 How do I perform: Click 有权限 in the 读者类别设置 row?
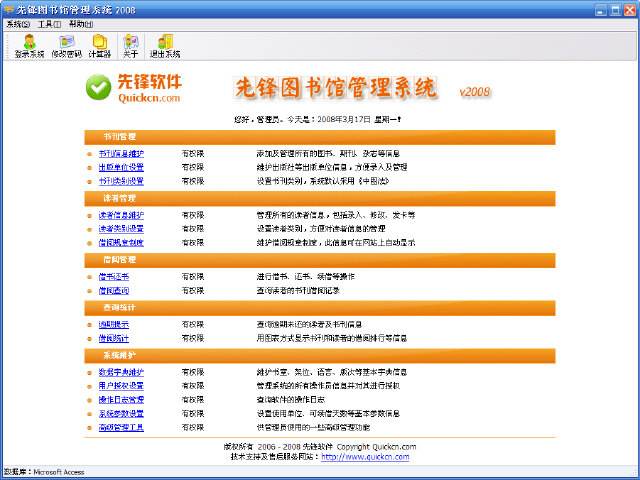[x=193, y=229]
